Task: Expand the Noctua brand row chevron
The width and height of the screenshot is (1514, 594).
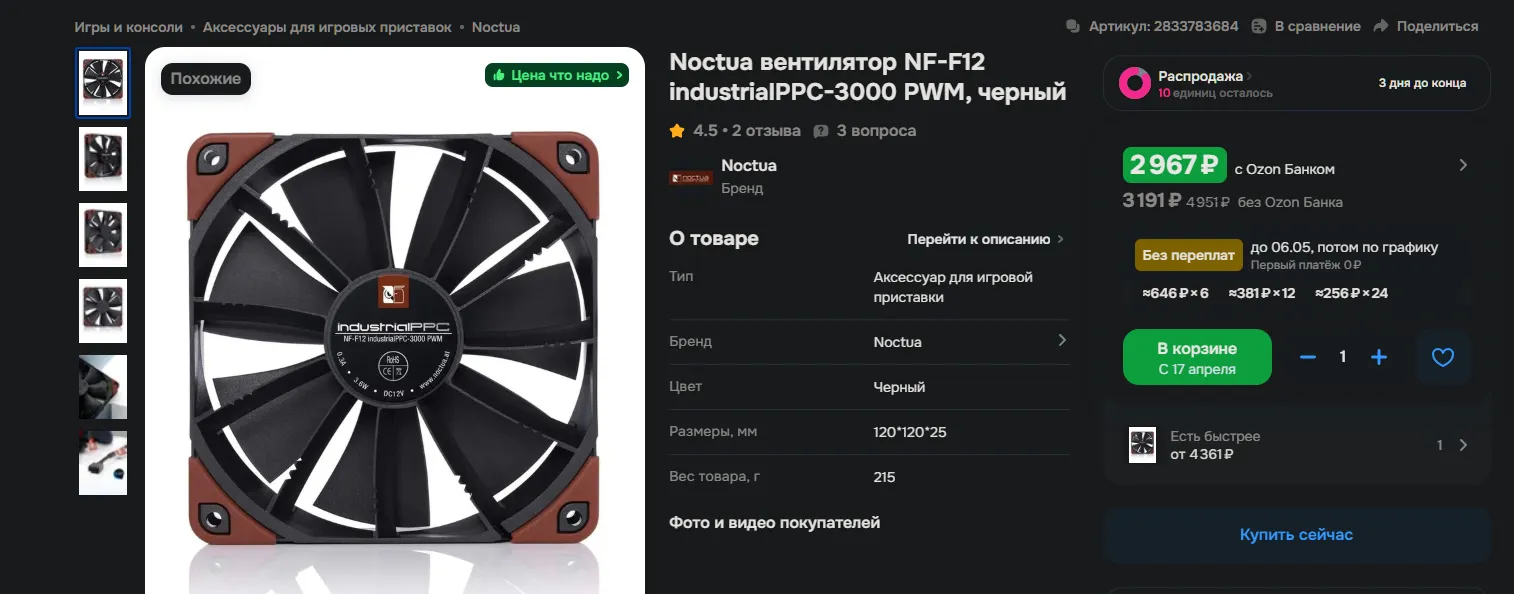Action: (1062, 341)
